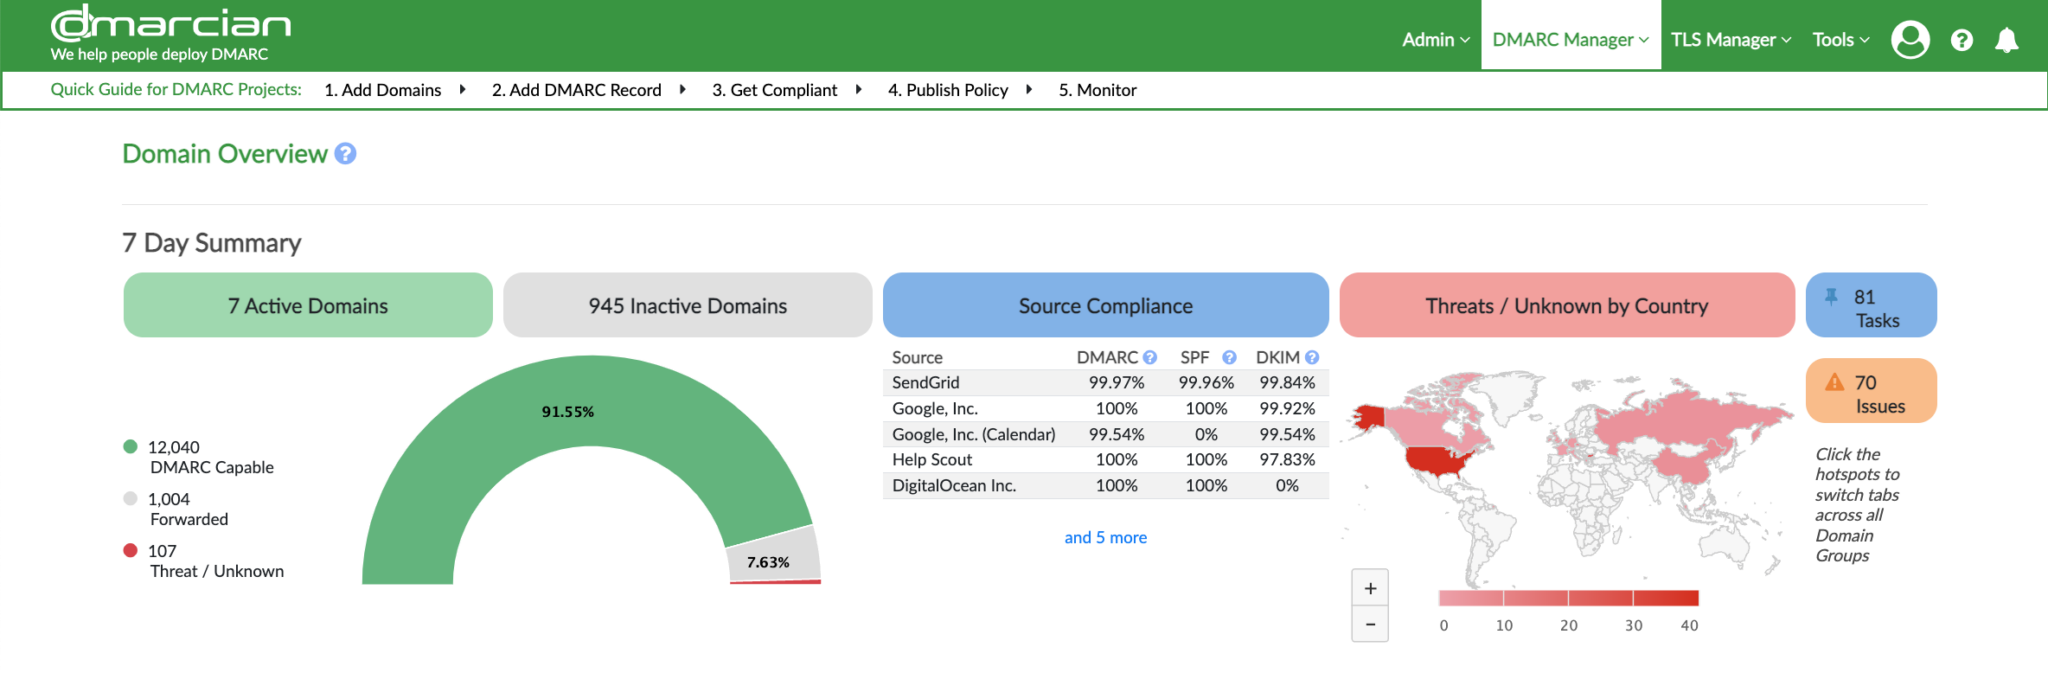Screen dimensions: 2048x673
Task: Click the red Threat / Unknown legend dot
Action: point(130,550)
